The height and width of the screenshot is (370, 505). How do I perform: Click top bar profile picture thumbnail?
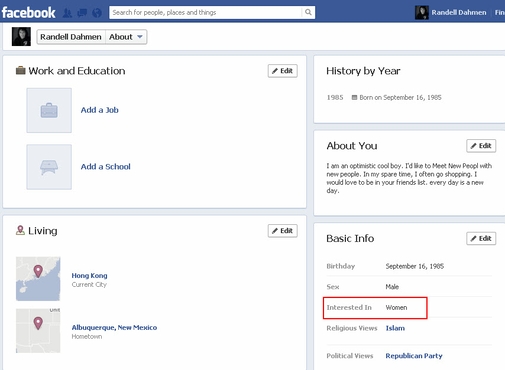point(422,13)
